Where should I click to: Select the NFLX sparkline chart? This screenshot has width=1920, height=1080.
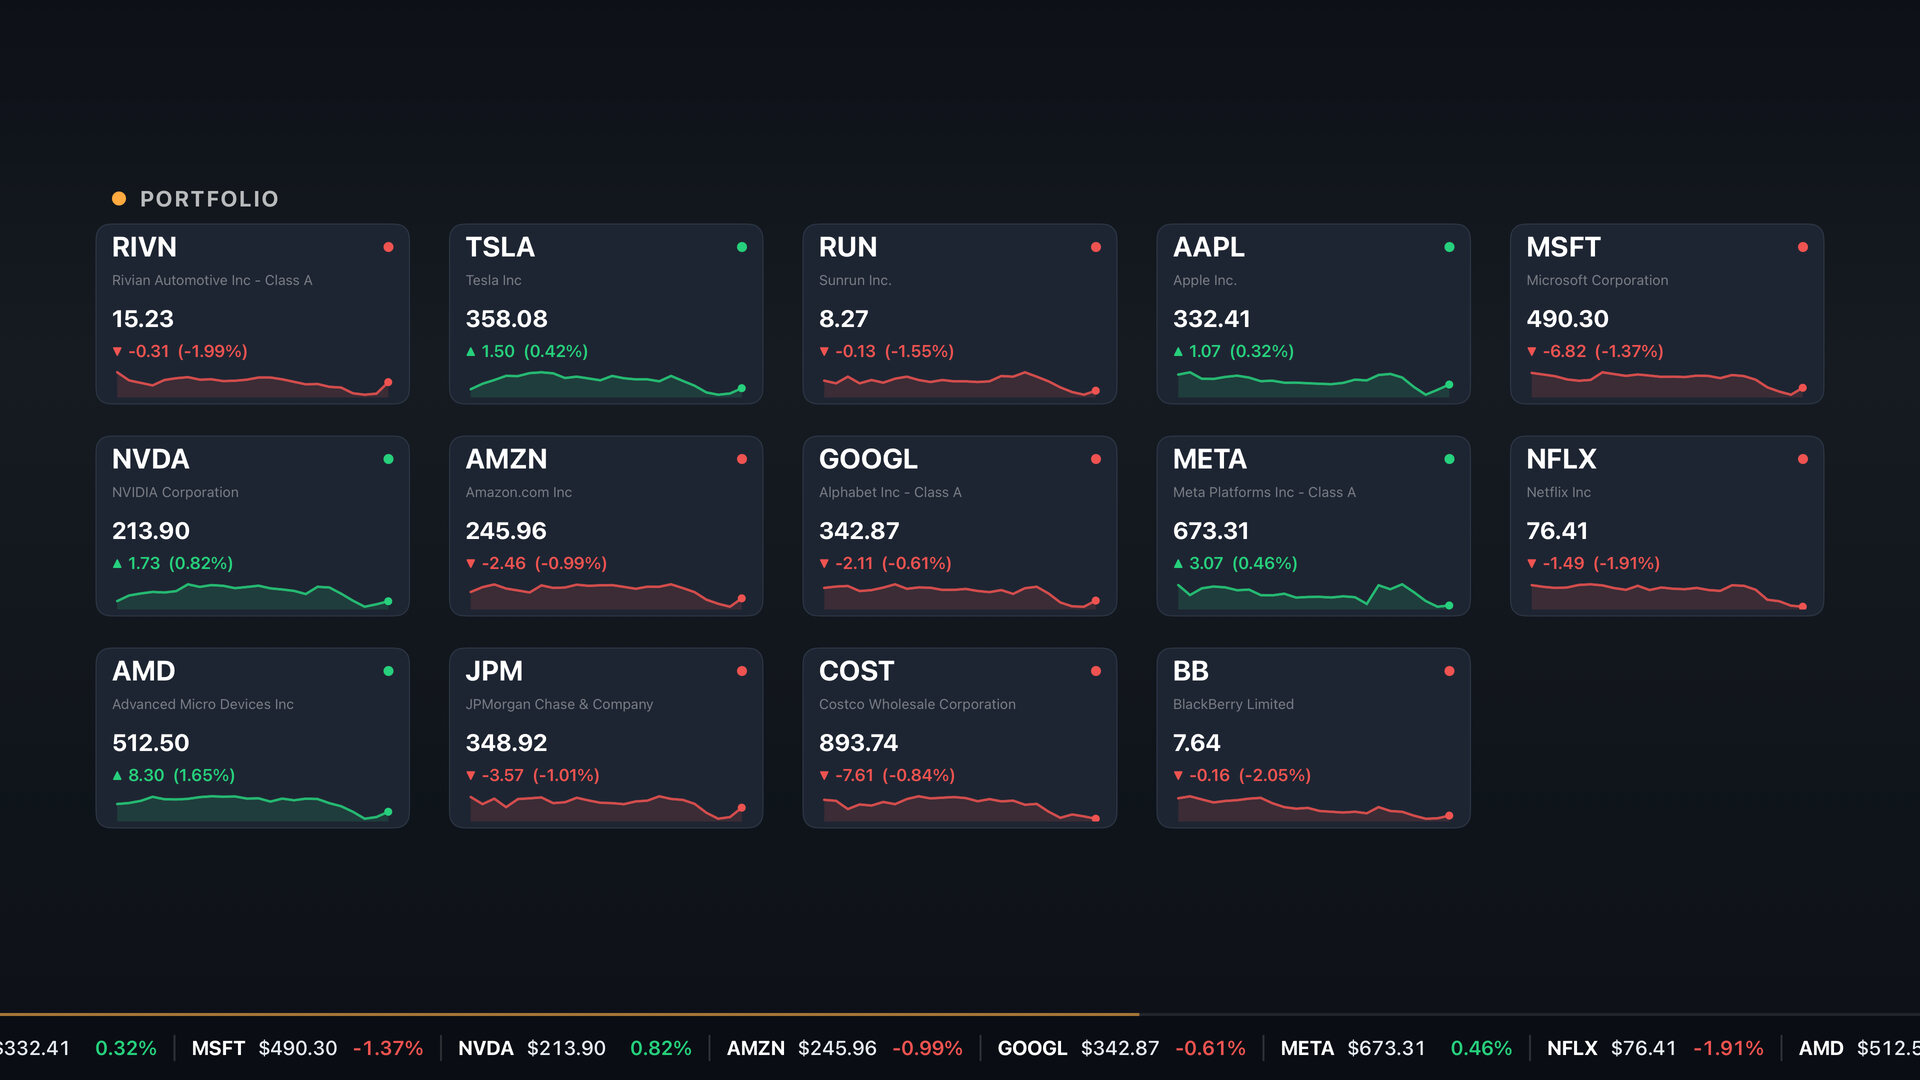click(1667, 596)
